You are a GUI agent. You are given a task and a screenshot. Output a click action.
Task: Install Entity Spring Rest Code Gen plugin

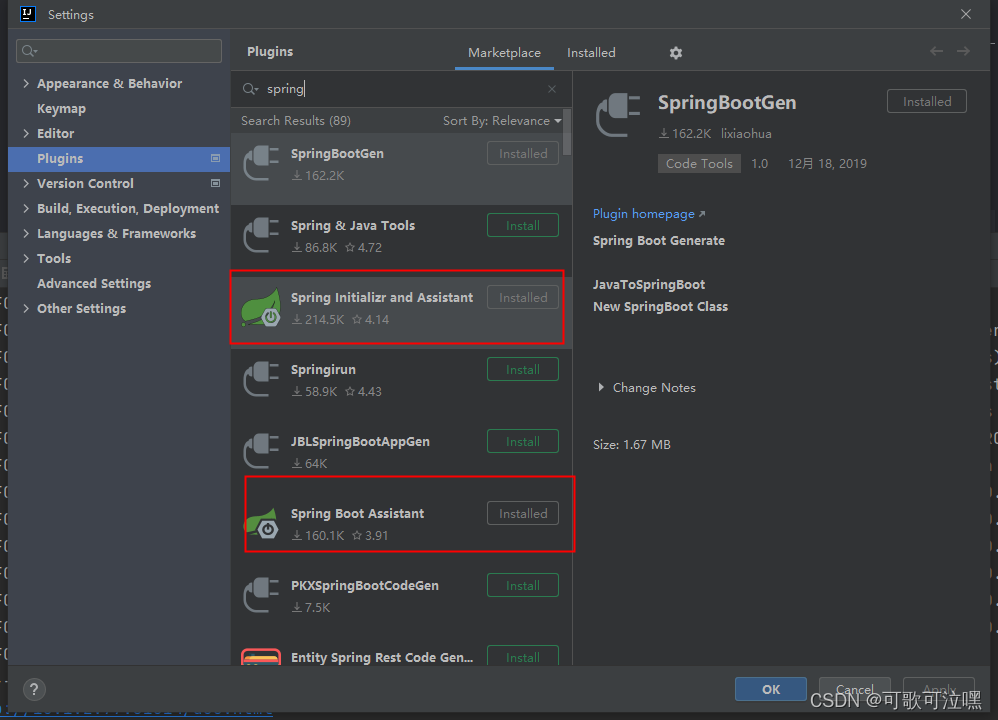point(523,656)
